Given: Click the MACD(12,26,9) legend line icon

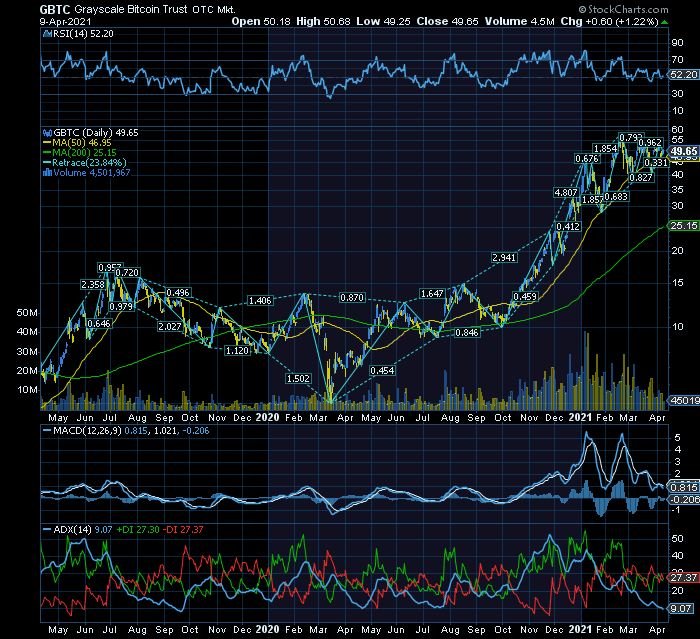Looking at the screenshot, I should click(47, 431).
